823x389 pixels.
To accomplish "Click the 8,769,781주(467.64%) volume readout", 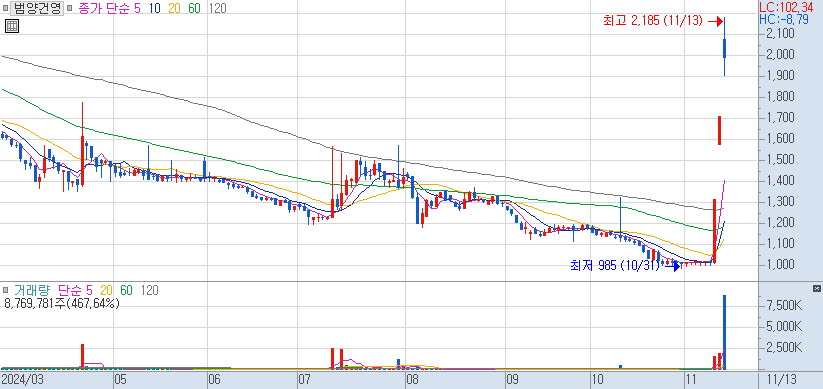I will click(61, 303).
